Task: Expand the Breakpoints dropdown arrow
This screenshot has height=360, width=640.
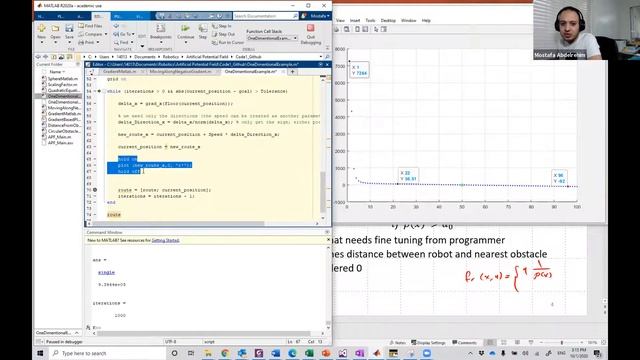Action: [161, 42]
